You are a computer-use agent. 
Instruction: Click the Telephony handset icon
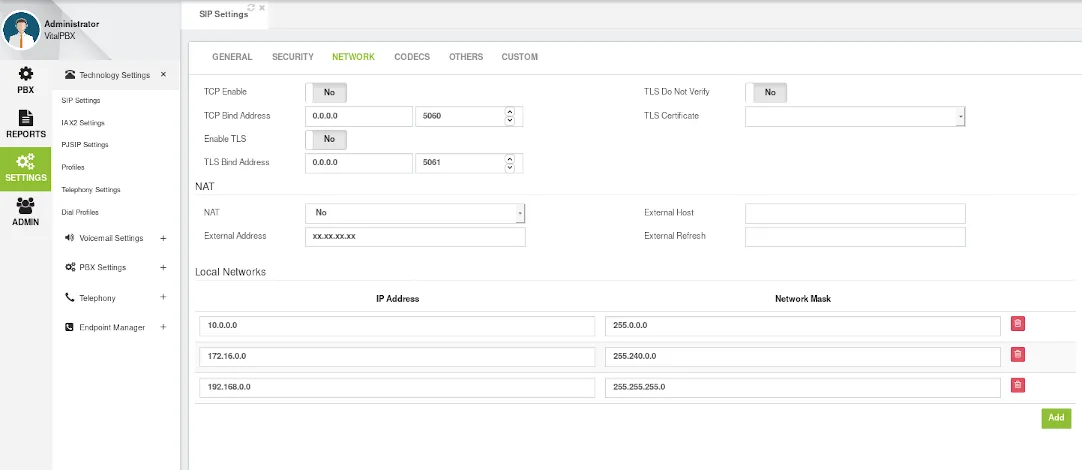click(69, 297)
